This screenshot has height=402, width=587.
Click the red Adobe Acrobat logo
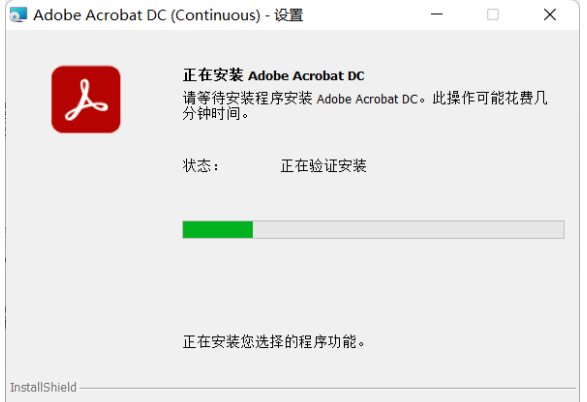(x=86, y=99)
